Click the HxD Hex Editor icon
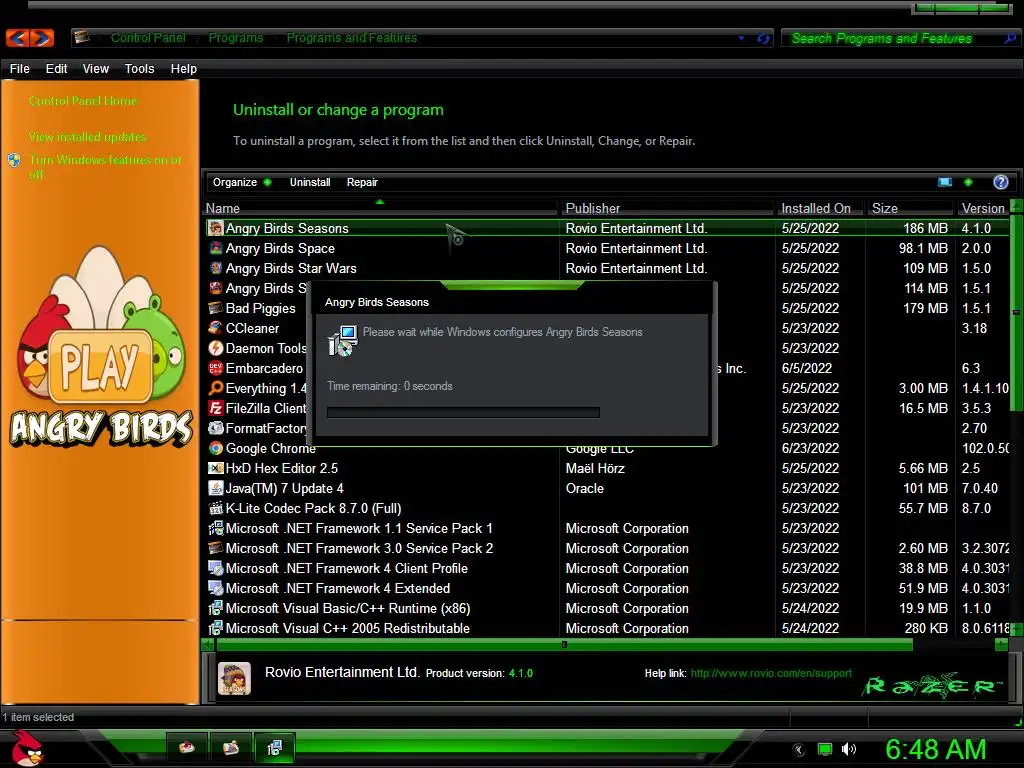The width and height of the screenshot is (1024, 768). tap(216, 468)
